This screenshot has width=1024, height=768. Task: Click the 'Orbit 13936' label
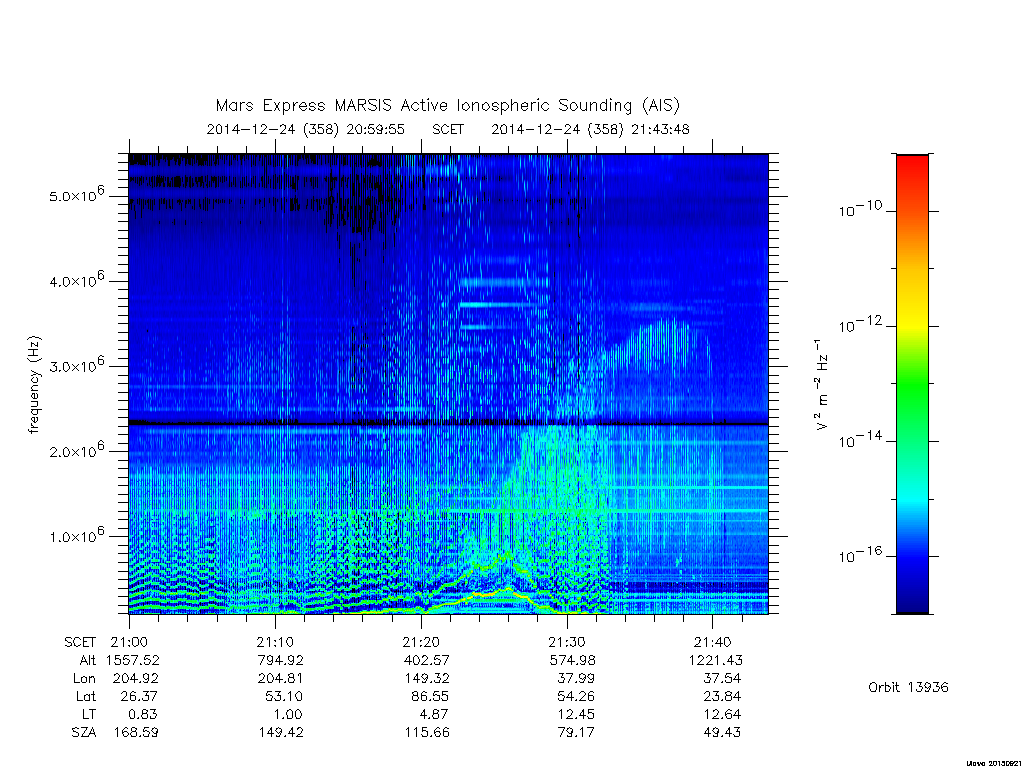coord(908,687)
